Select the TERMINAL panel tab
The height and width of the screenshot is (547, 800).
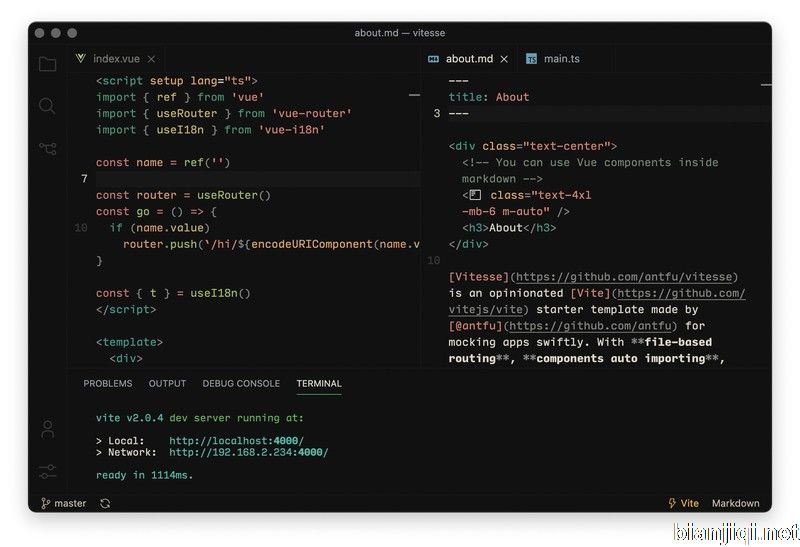319,383
